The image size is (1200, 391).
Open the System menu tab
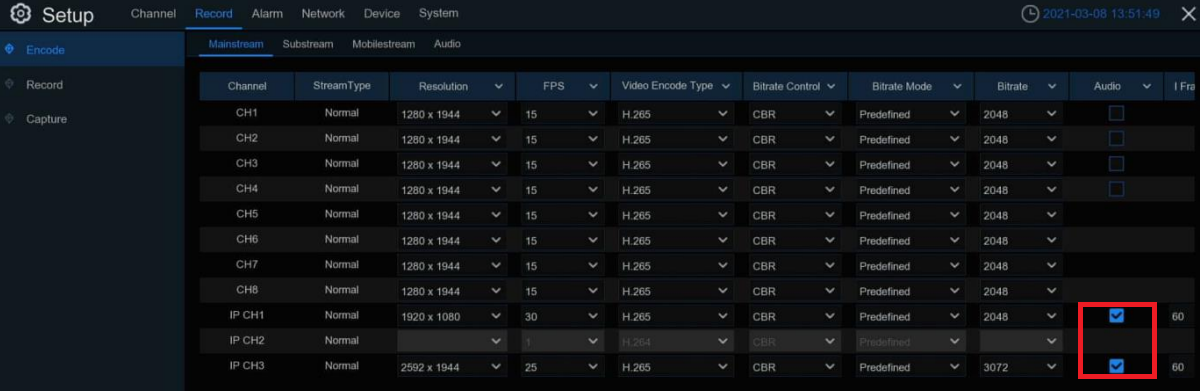pyautogui.click(x=439, y=14)
